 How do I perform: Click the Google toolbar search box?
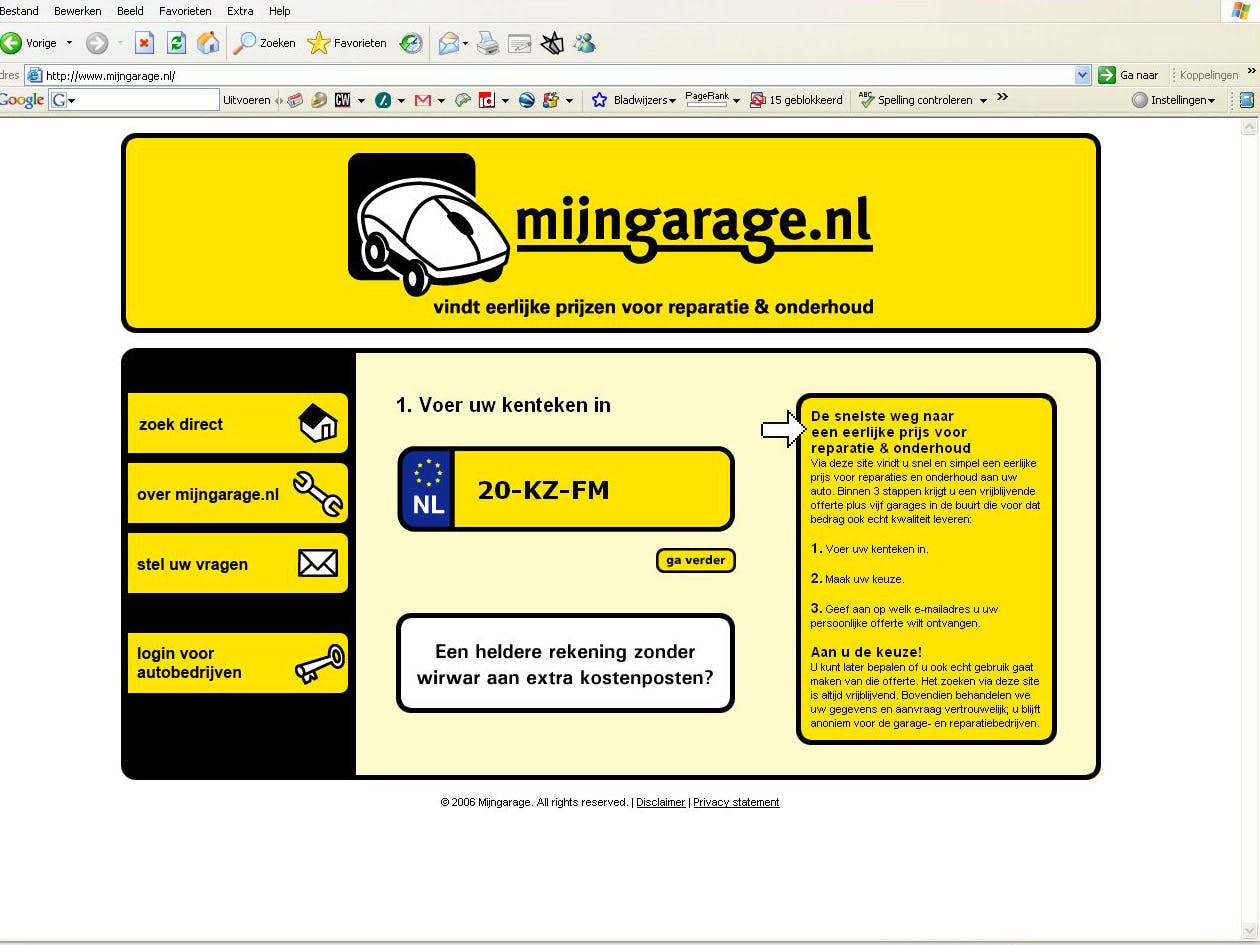coord(133,100)
